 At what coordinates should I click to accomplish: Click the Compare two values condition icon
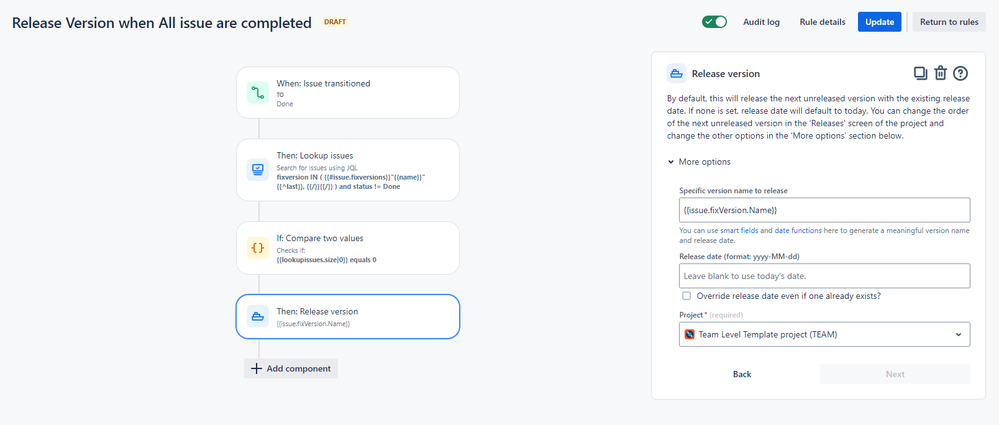[258, 247]
